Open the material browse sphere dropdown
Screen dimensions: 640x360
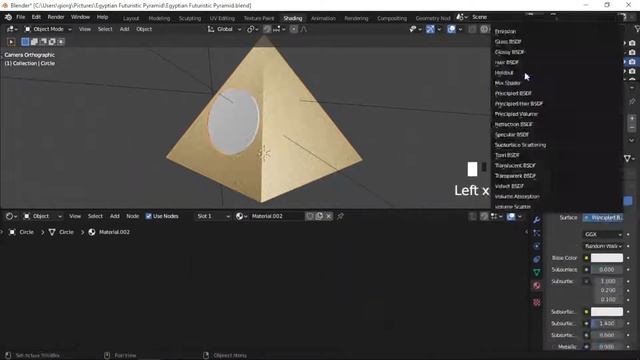241,216
